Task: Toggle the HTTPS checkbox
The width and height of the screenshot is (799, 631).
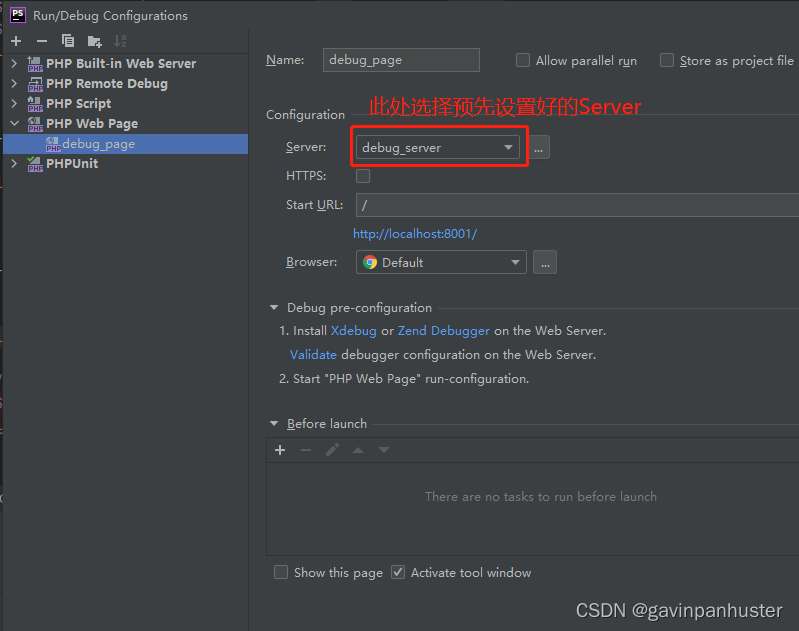Action: coord(363,176)
